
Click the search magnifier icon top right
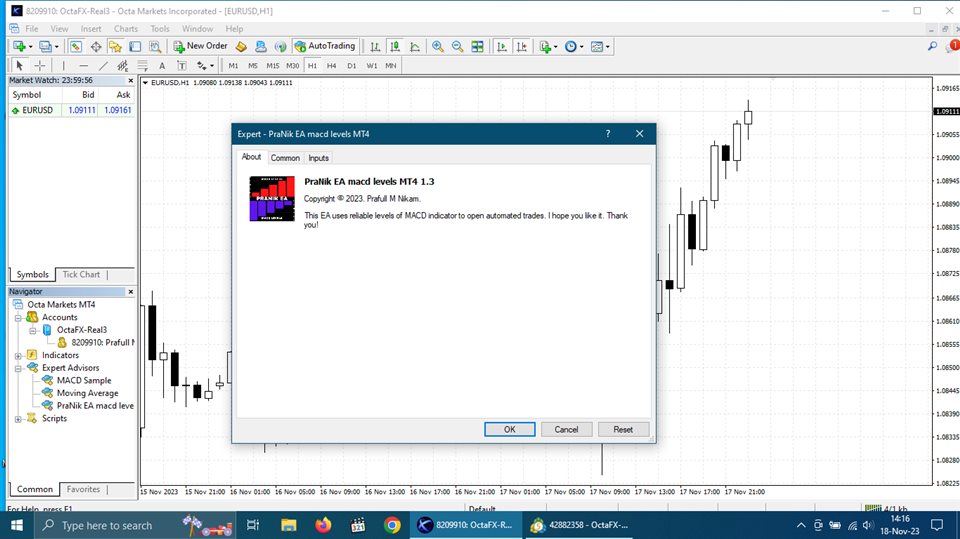(932, 47)
